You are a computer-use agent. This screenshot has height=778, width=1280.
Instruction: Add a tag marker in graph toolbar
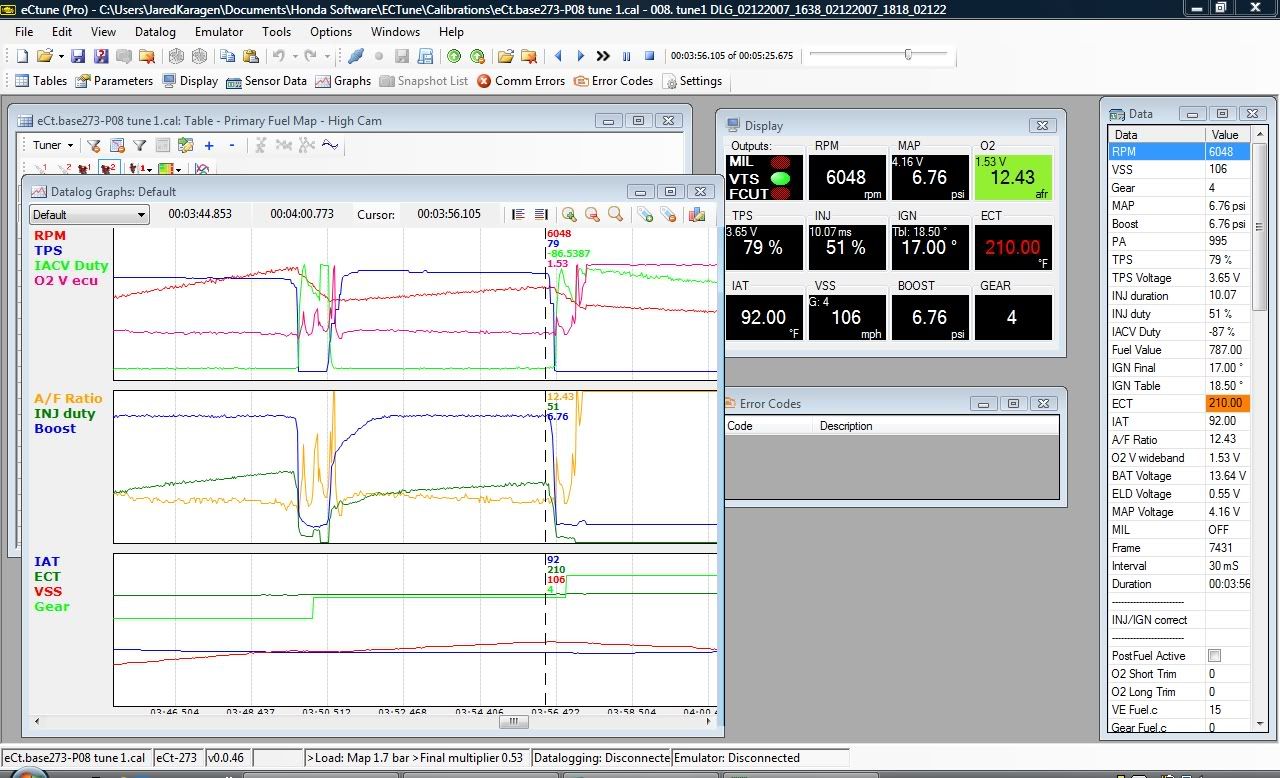click(644, 214)
